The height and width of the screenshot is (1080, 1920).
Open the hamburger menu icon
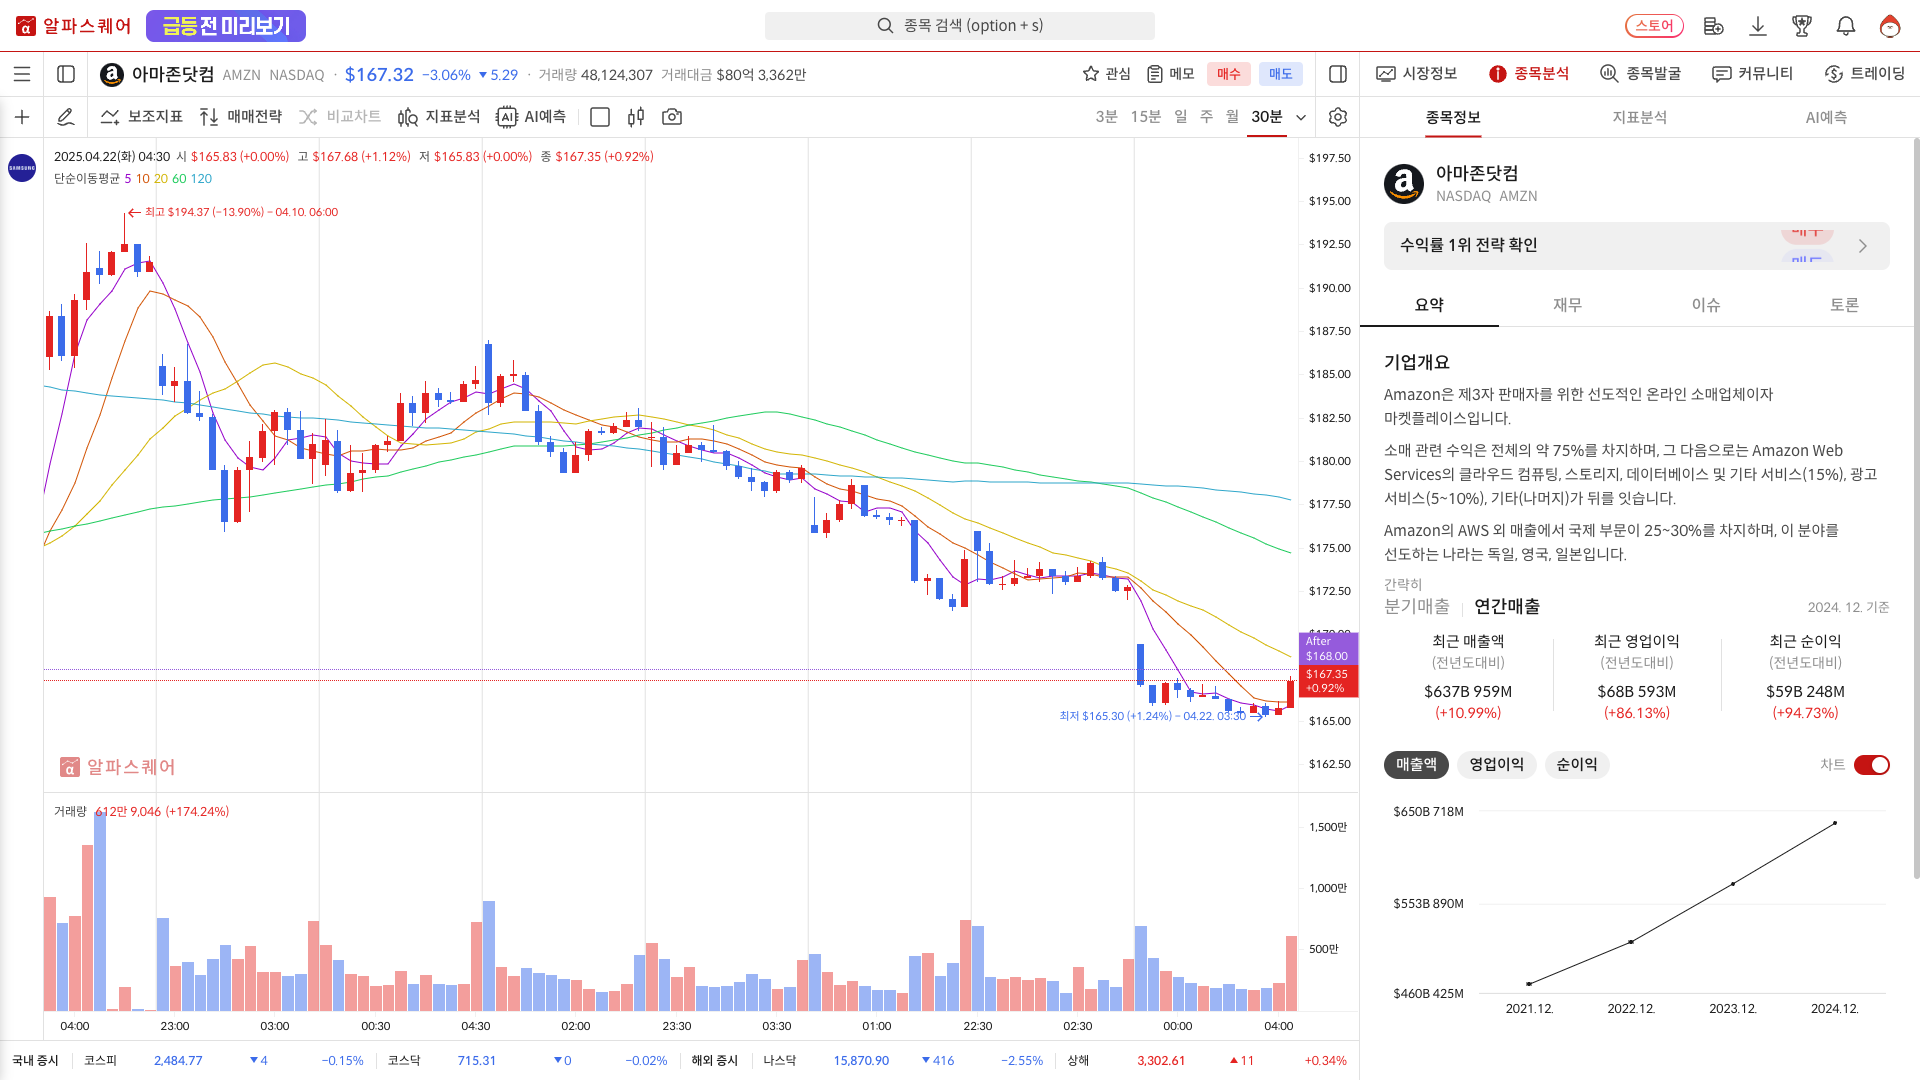[x=22, y=74]
